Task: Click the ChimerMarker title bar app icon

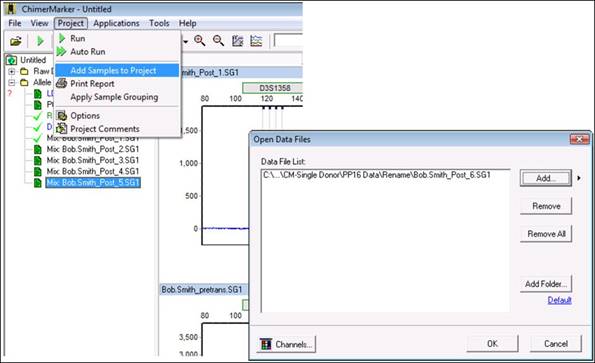Action: pos(11,9)
